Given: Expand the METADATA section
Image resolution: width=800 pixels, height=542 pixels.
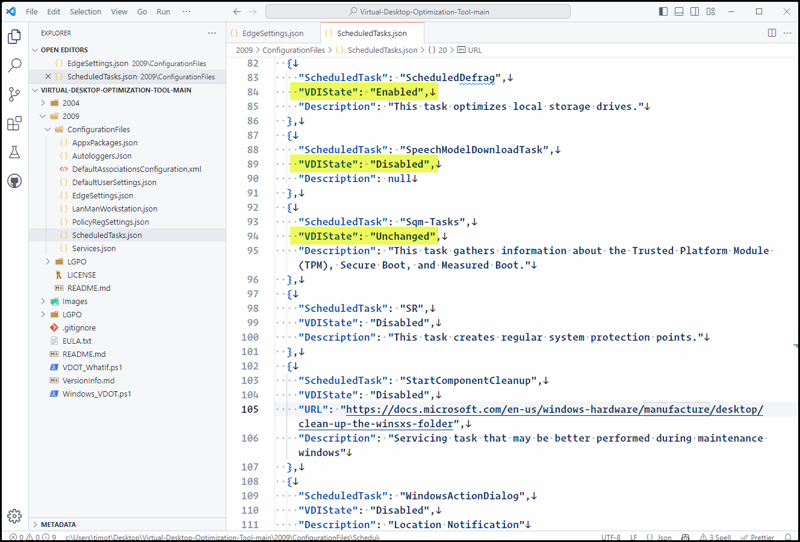Looking at the screenshot, I should pos(58,524).
